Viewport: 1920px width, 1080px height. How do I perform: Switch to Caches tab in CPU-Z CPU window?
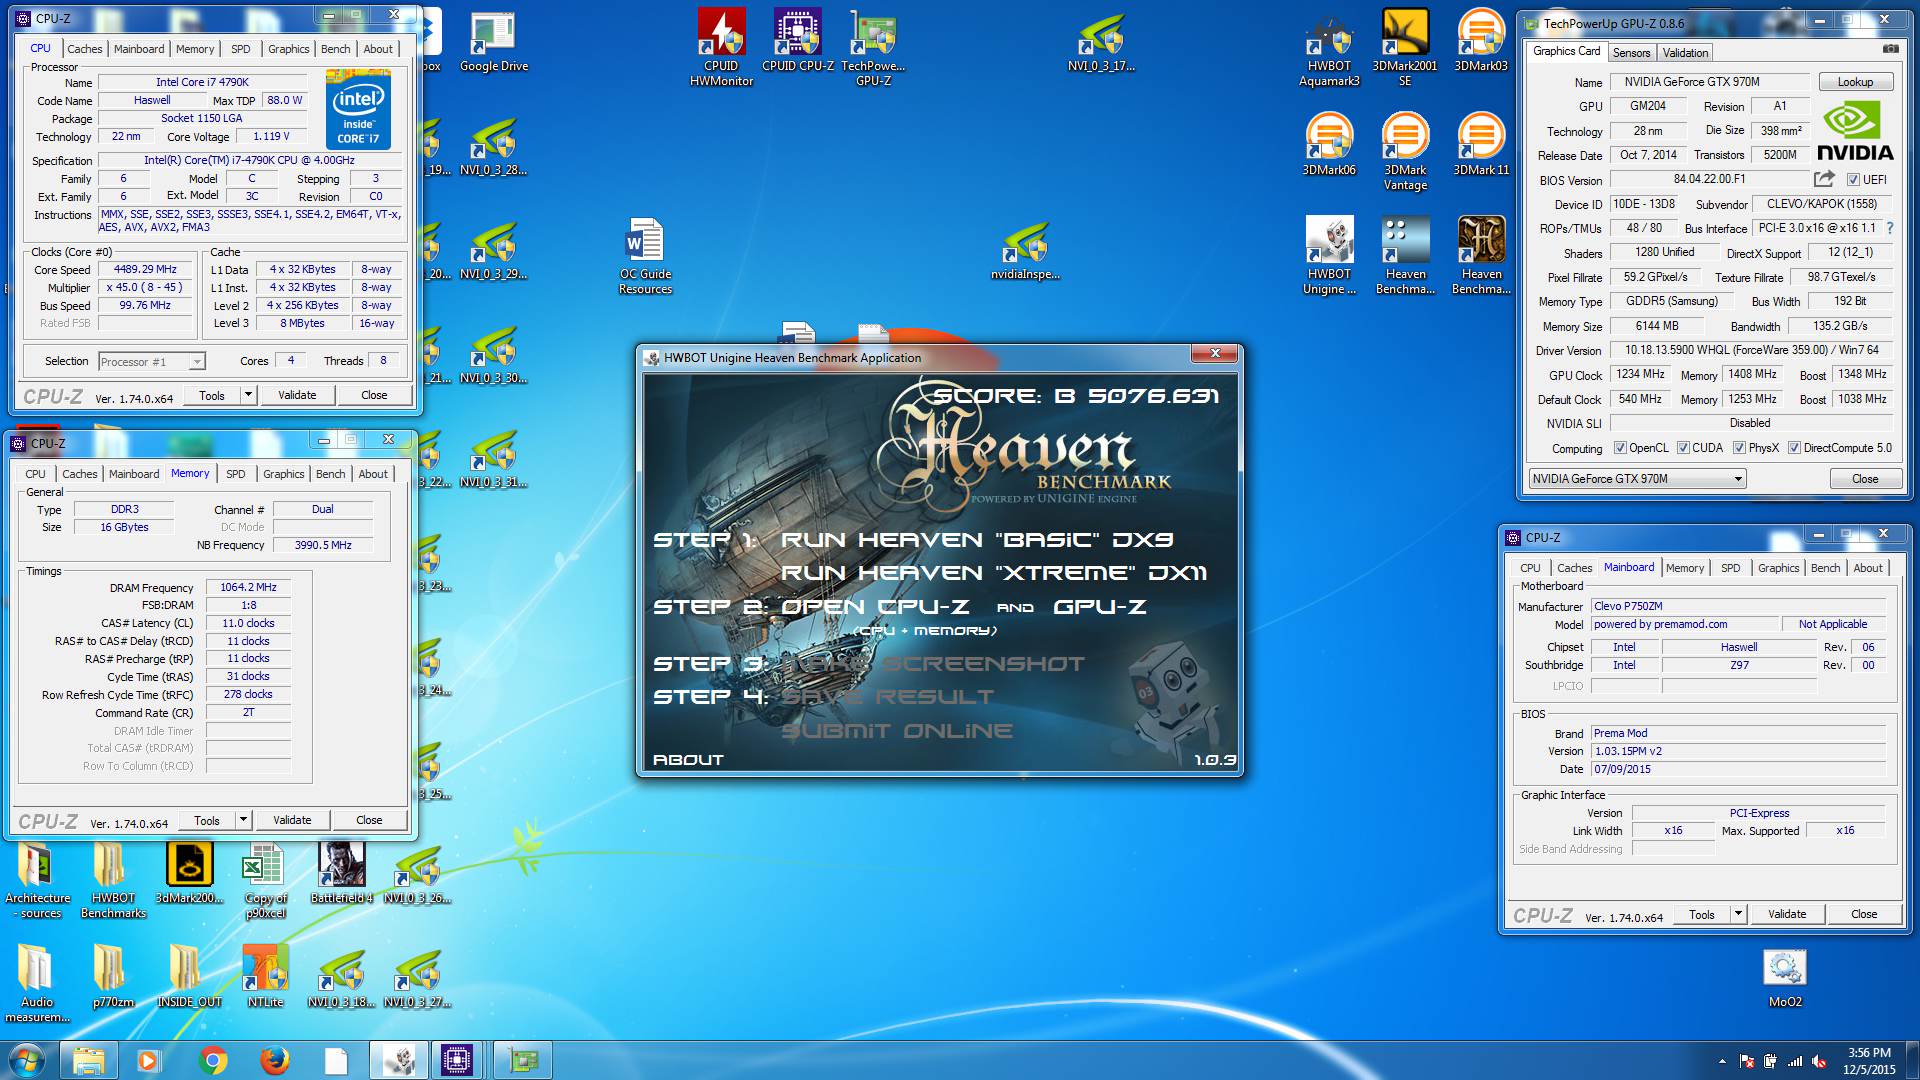point(85,48)
